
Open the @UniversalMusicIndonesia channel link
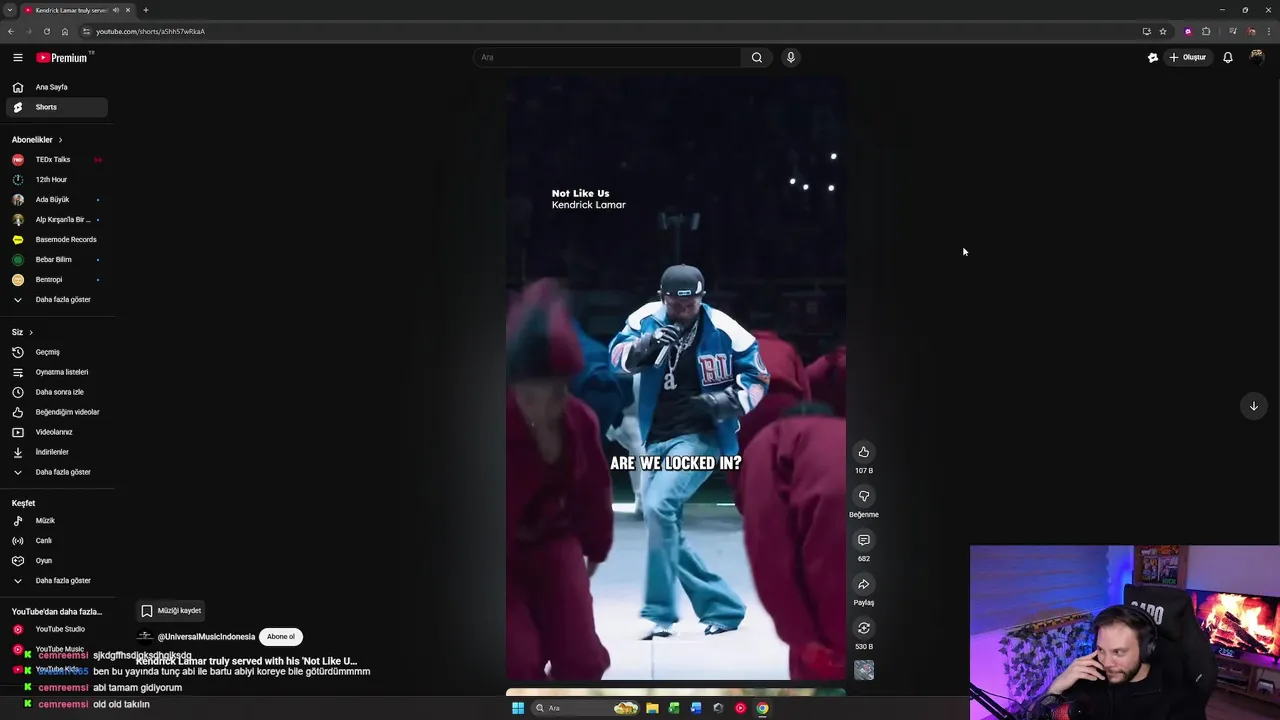click(206, 637)
